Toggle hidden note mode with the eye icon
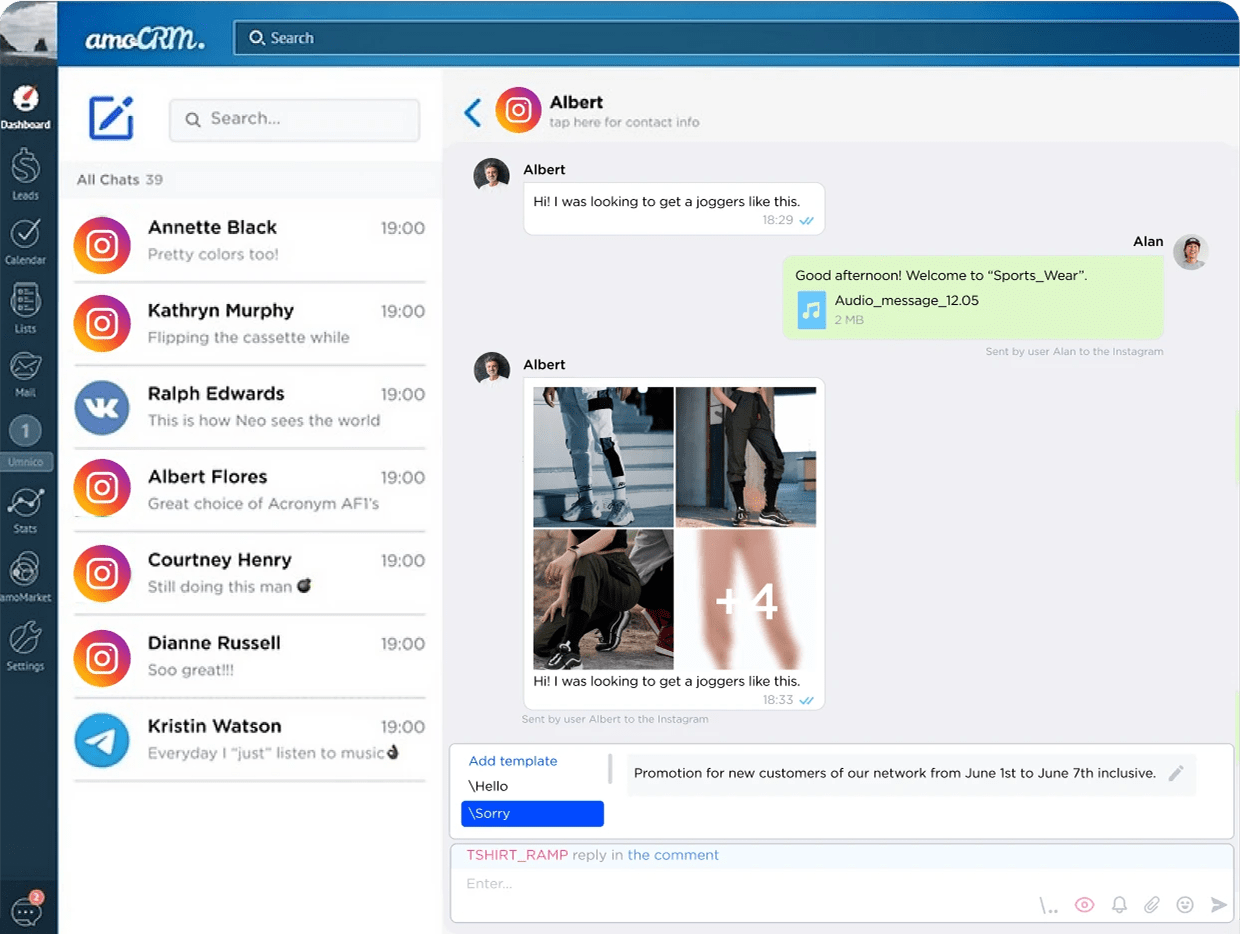 pyautogui.click(x=1084, y=904)
